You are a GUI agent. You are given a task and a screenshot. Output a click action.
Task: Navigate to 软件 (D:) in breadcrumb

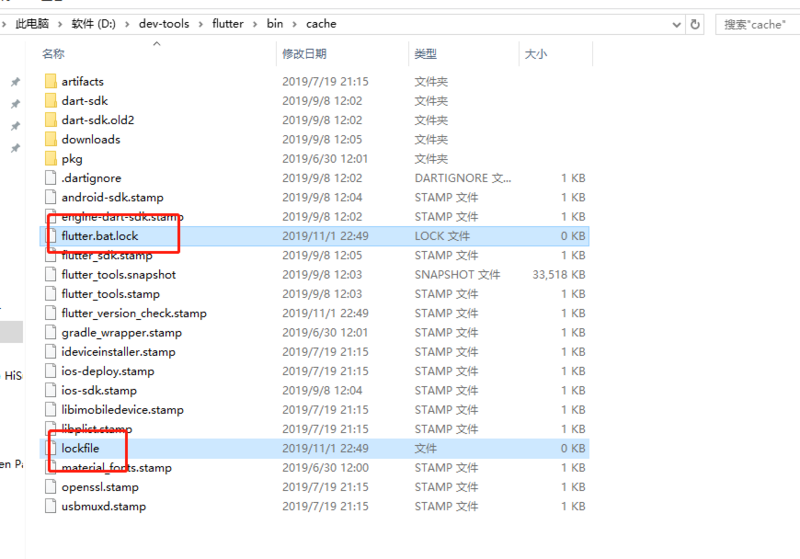93,23
